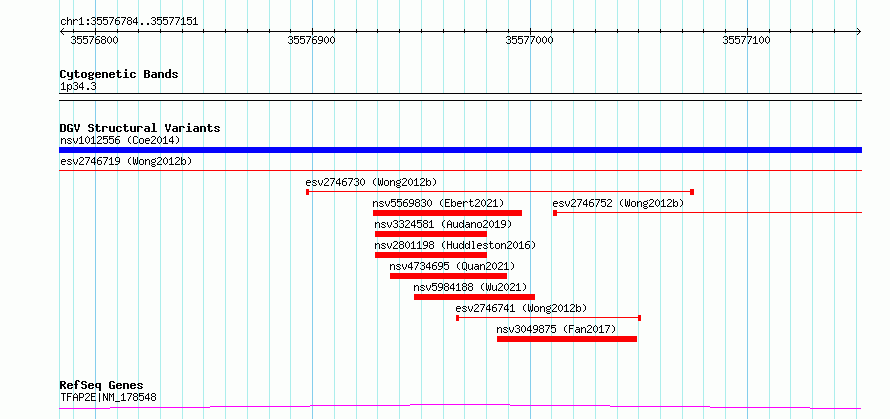Click the chr1:35576784..35577151 coordinate text
This screenshot has width=890, height=419.
(129, 22)
